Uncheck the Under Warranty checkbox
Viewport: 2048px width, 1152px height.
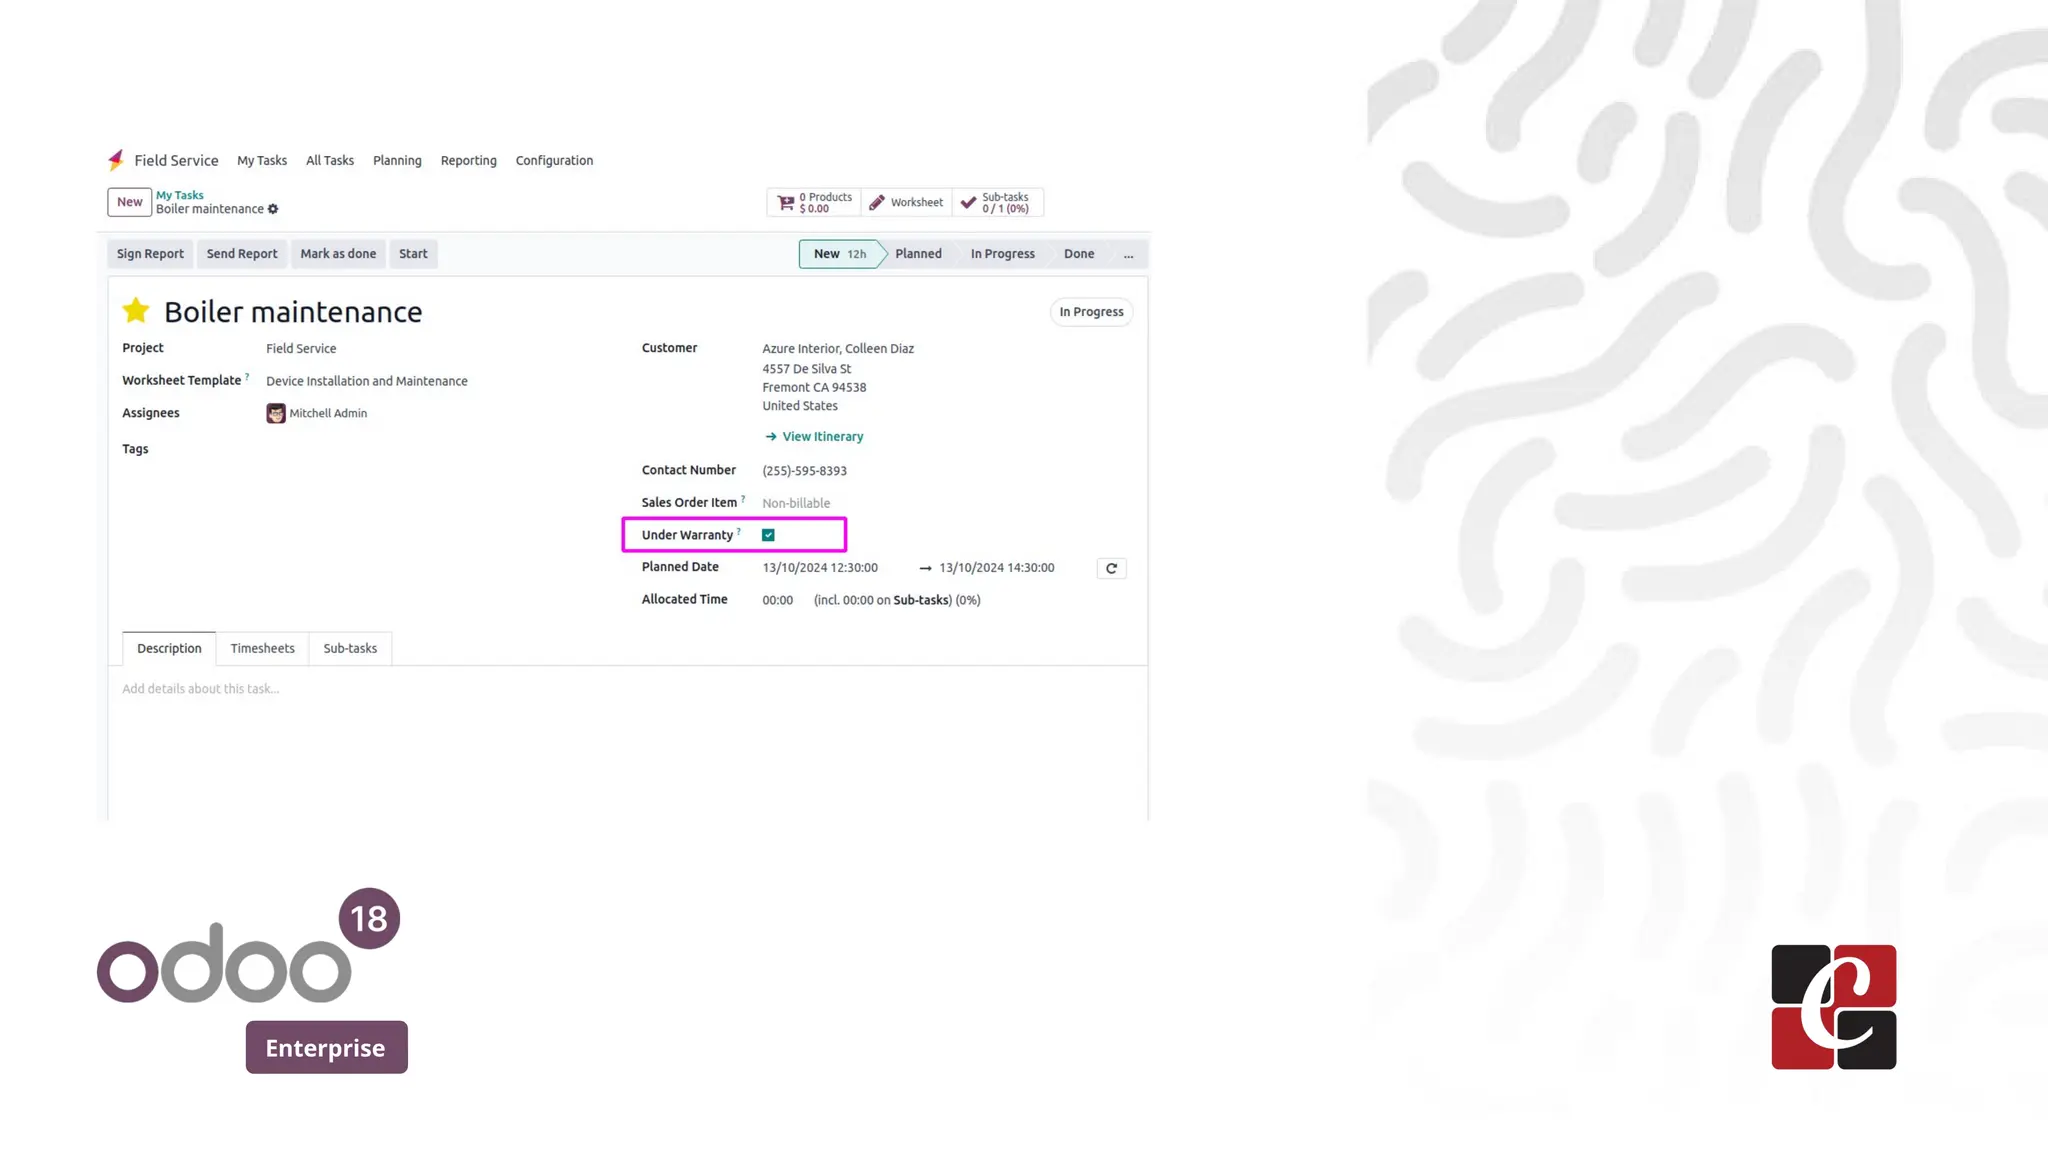pos(768,535)
